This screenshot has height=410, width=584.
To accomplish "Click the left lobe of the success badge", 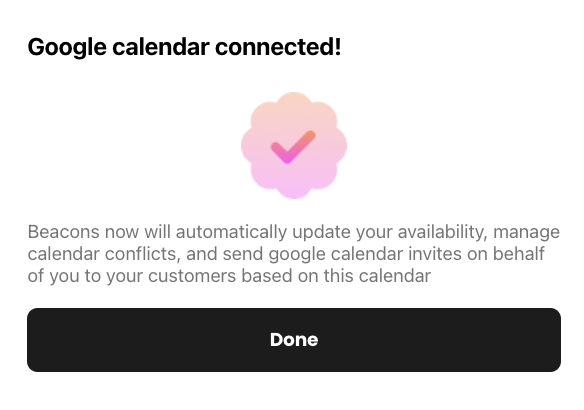I will pyautogui.click(x=250, y=145).
